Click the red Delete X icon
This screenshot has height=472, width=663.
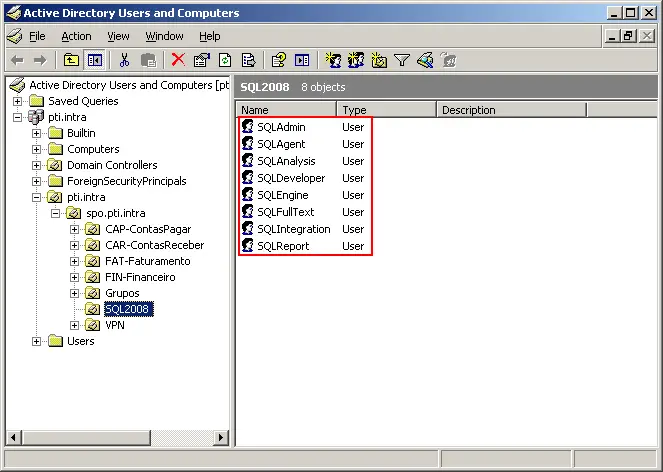coord(178,60)
